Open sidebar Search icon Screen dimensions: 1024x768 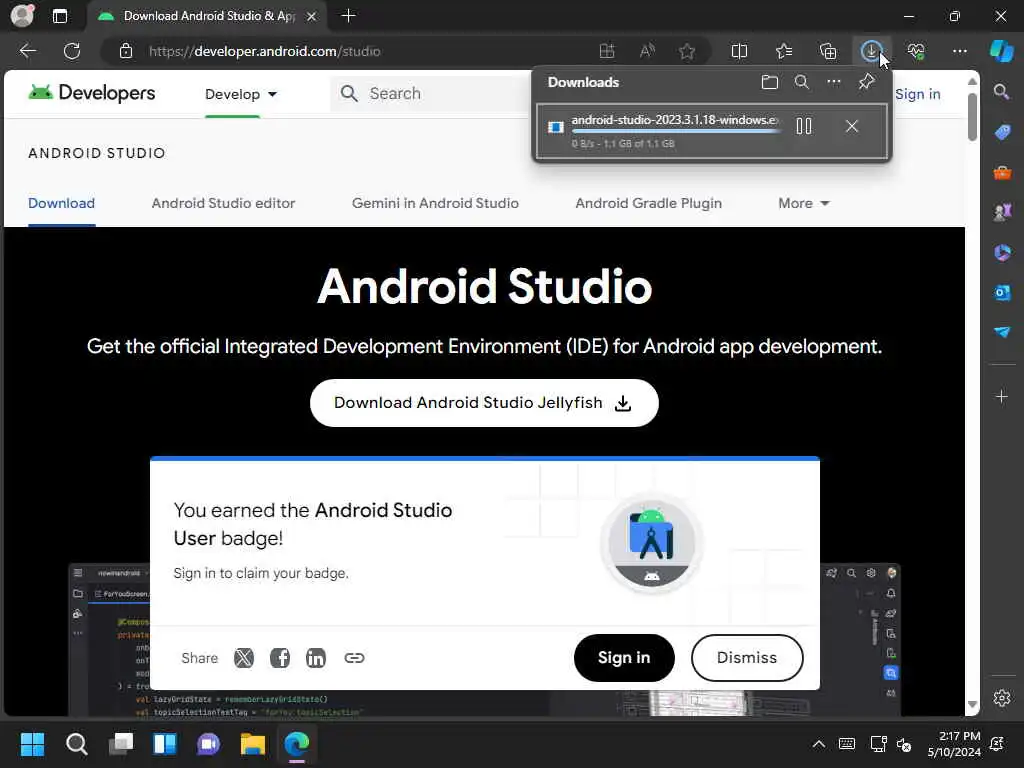[1002, 91]
